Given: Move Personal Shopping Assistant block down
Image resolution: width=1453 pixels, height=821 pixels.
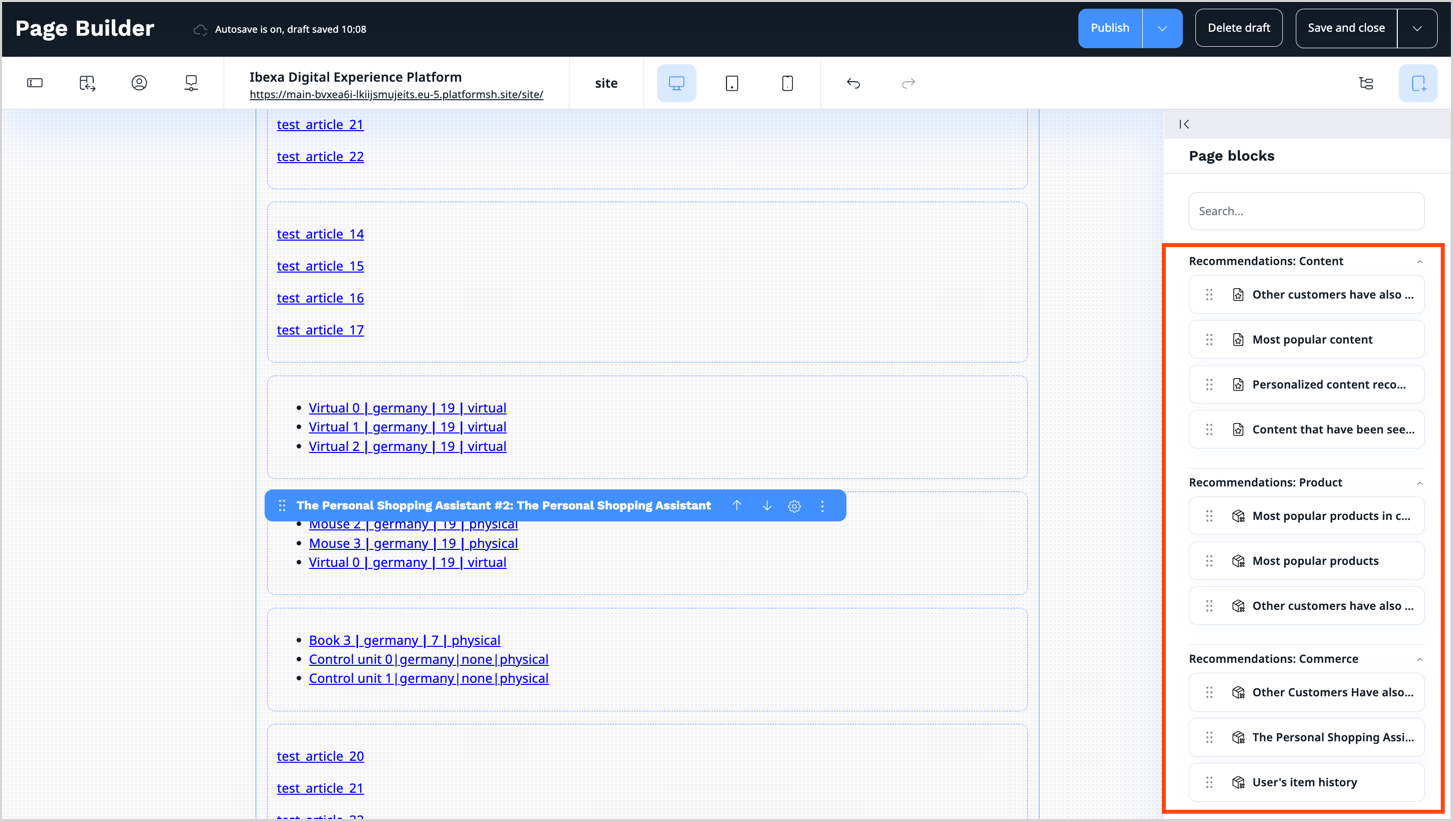Looking at the screenshot, I should [x=767, y=506].
